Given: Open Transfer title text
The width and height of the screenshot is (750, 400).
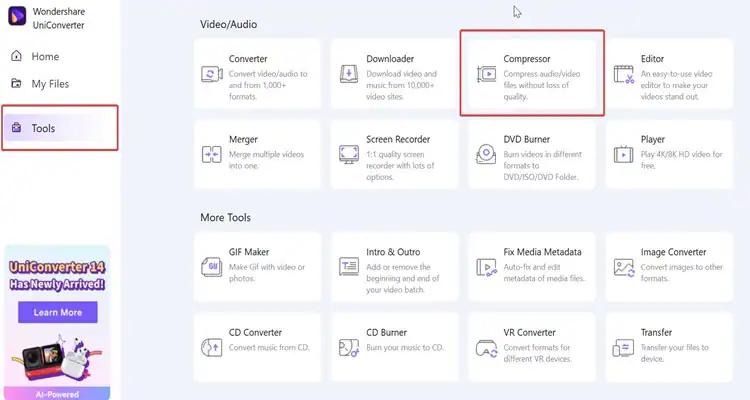Looking at the screenshot, I should [656, 332].
